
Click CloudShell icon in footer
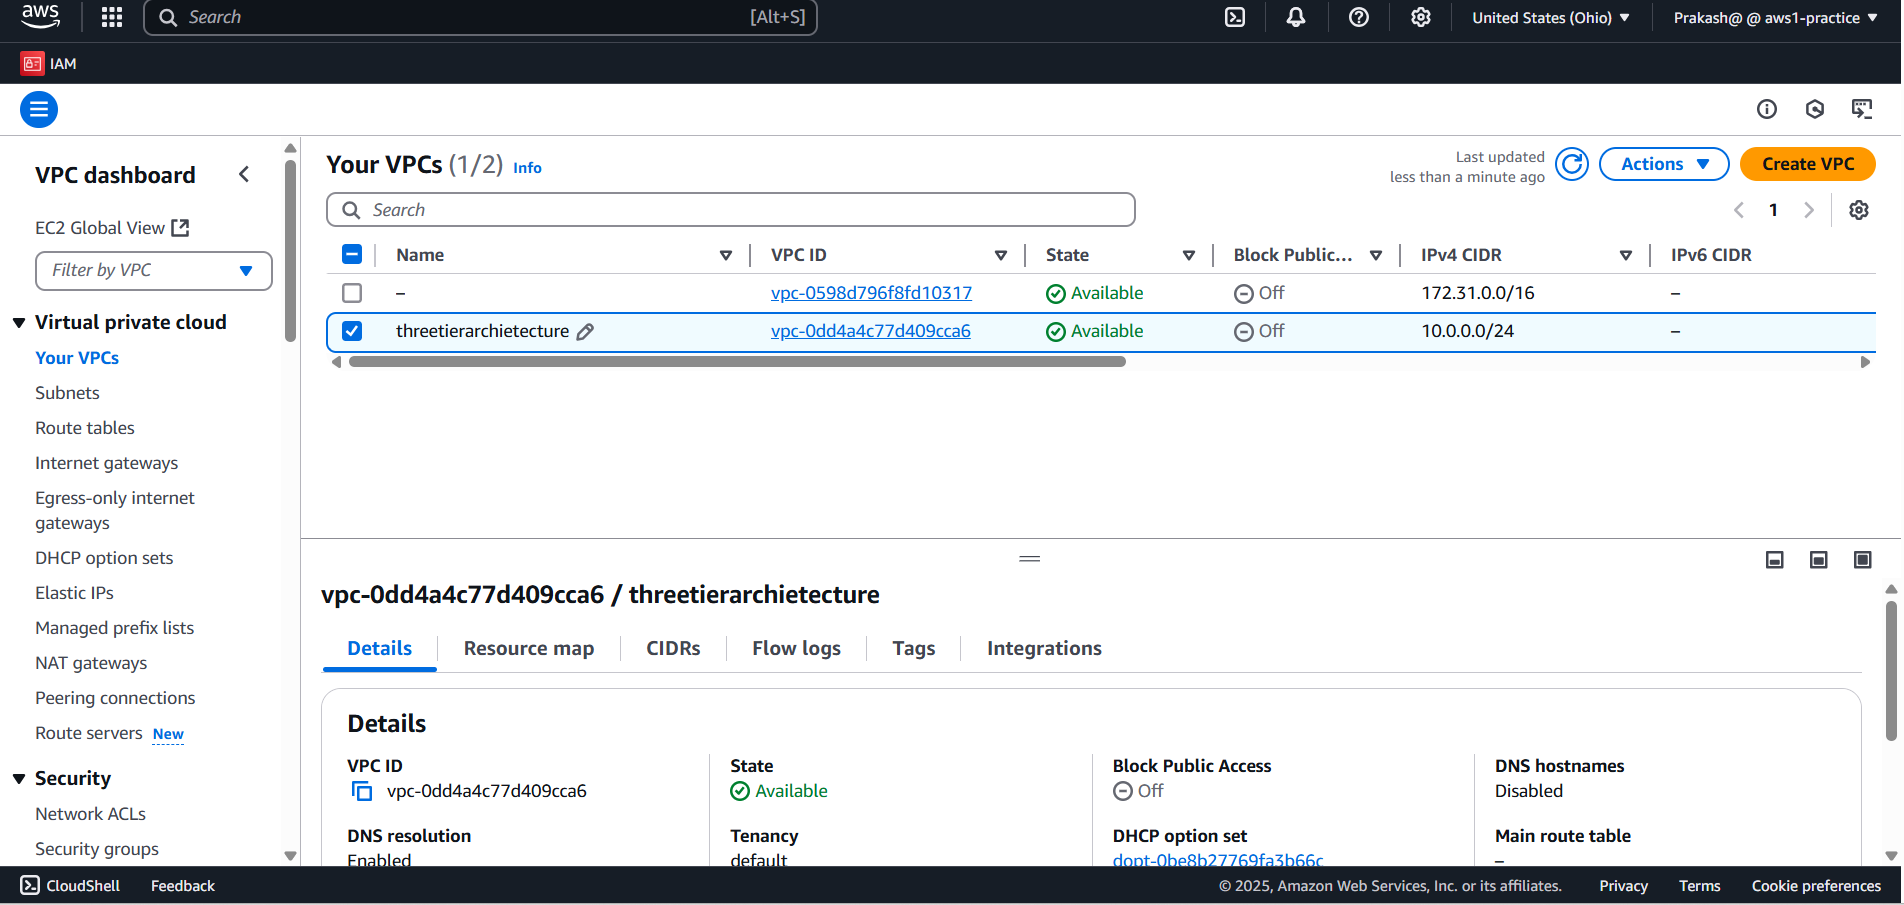coord(31,885)
